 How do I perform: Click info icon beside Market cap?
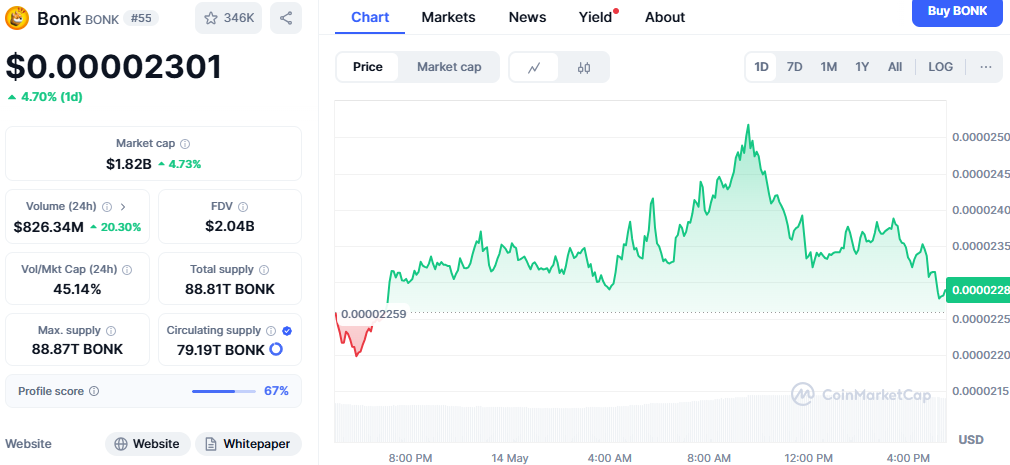pyautogui.click(x=185, y=144)
